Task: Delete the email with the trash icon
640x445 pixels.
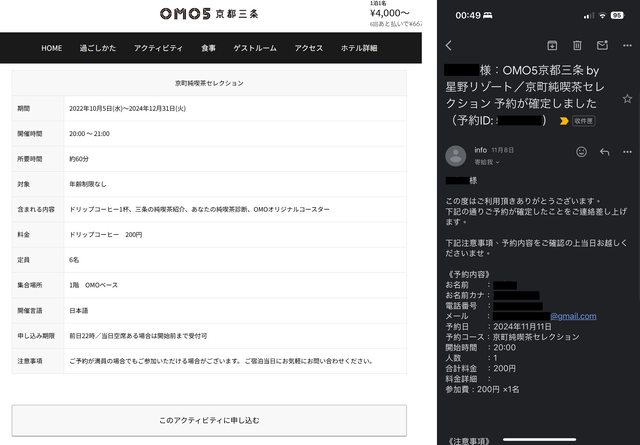Action: tap(577, 45)
